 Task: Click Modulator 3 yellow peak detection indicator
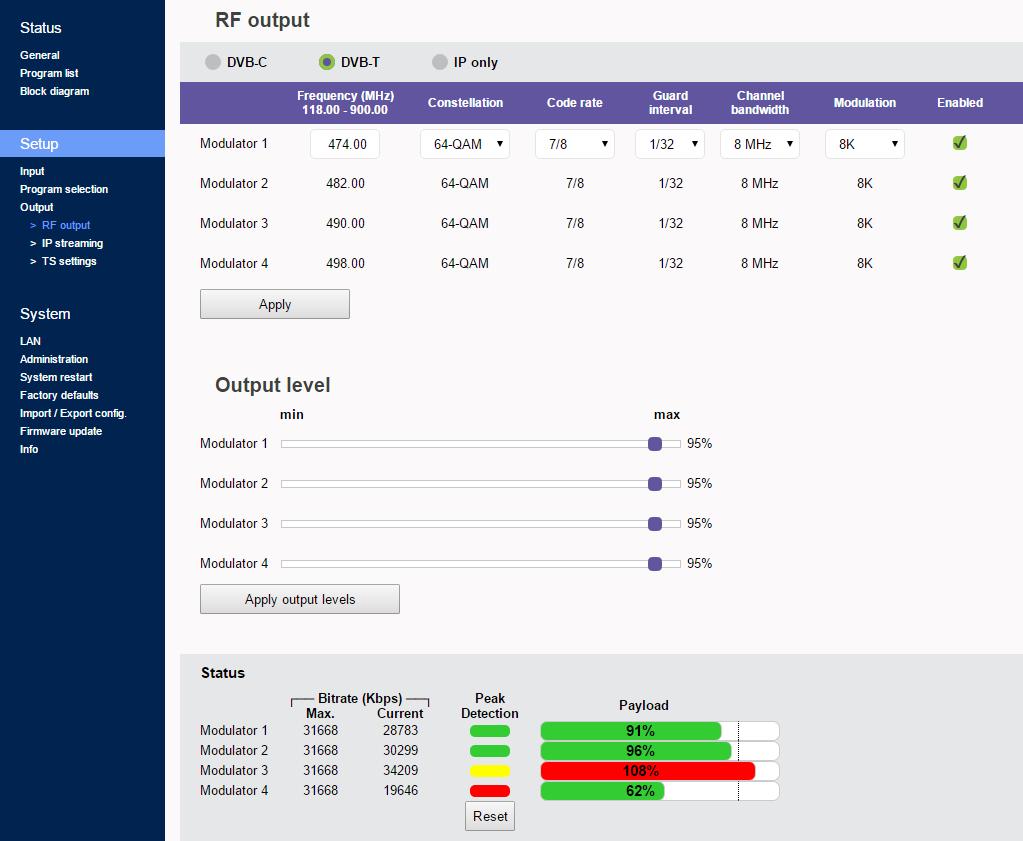490,771
